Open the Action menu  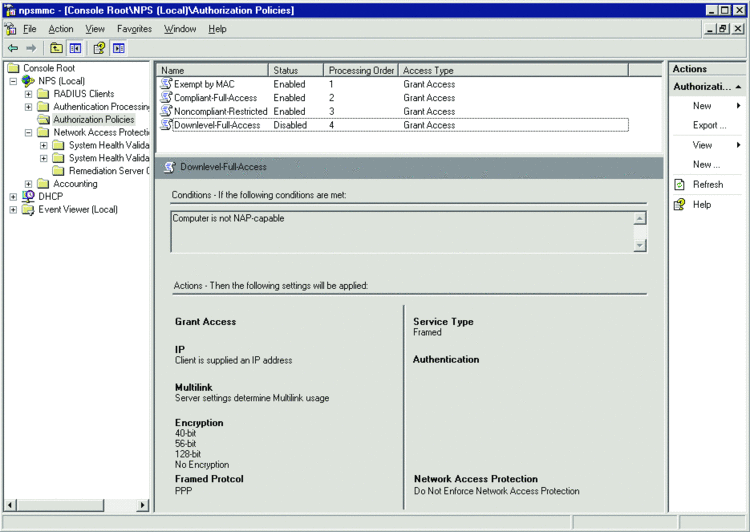pyautogui.click(x=61, y=29)
